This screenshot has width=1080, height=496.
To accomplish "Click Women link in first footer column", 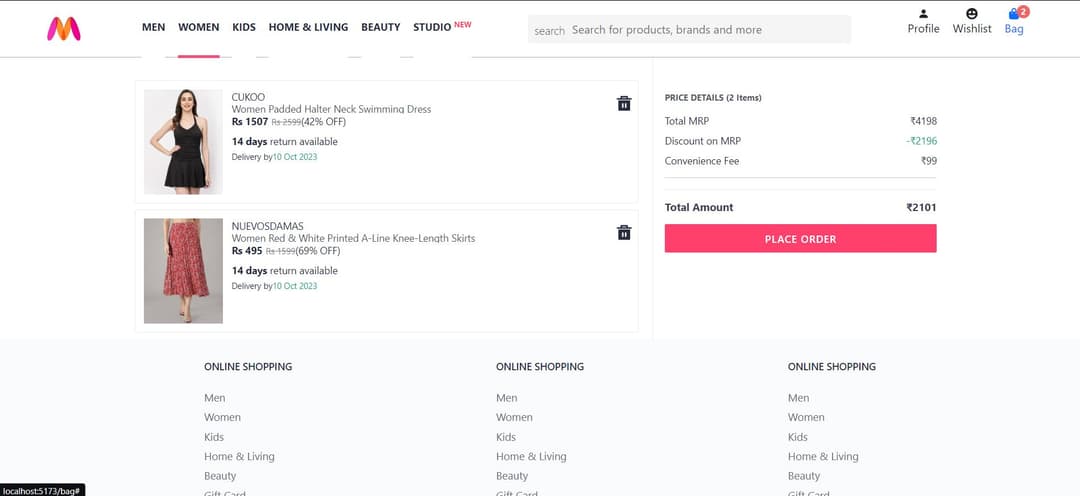I will tap(222, 417).
